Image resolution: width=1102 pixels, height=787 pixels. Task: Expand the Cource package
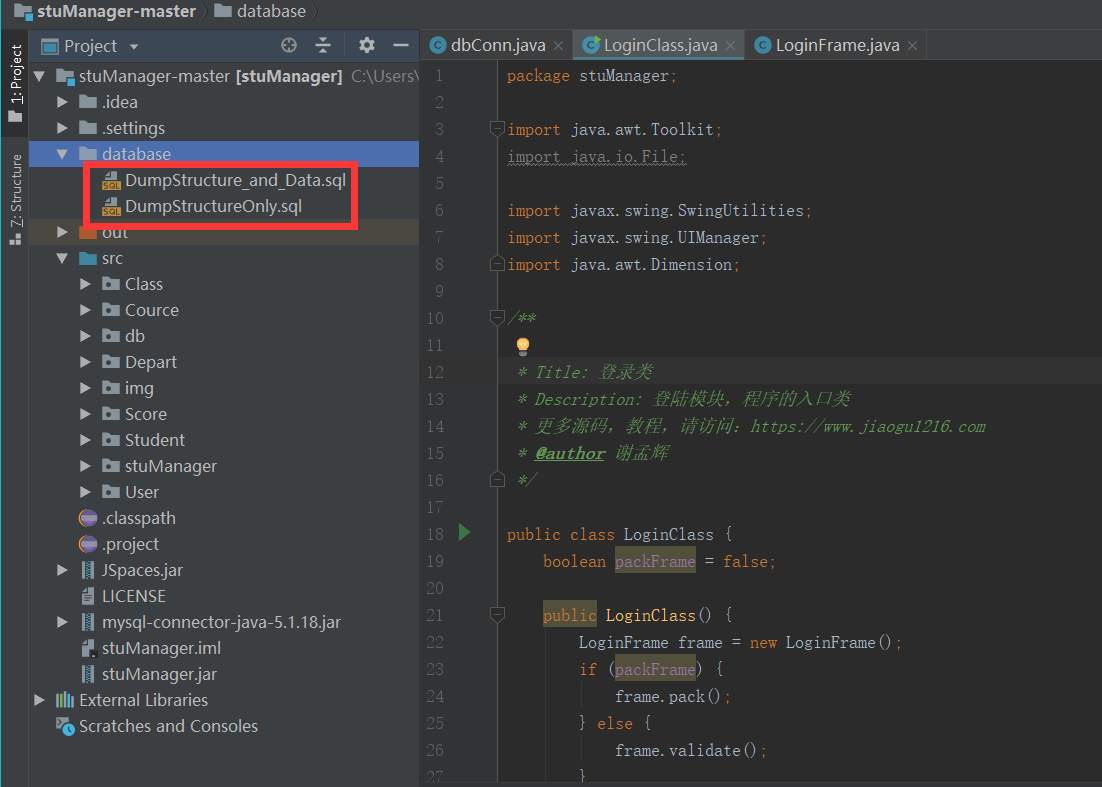pos(85,310)
